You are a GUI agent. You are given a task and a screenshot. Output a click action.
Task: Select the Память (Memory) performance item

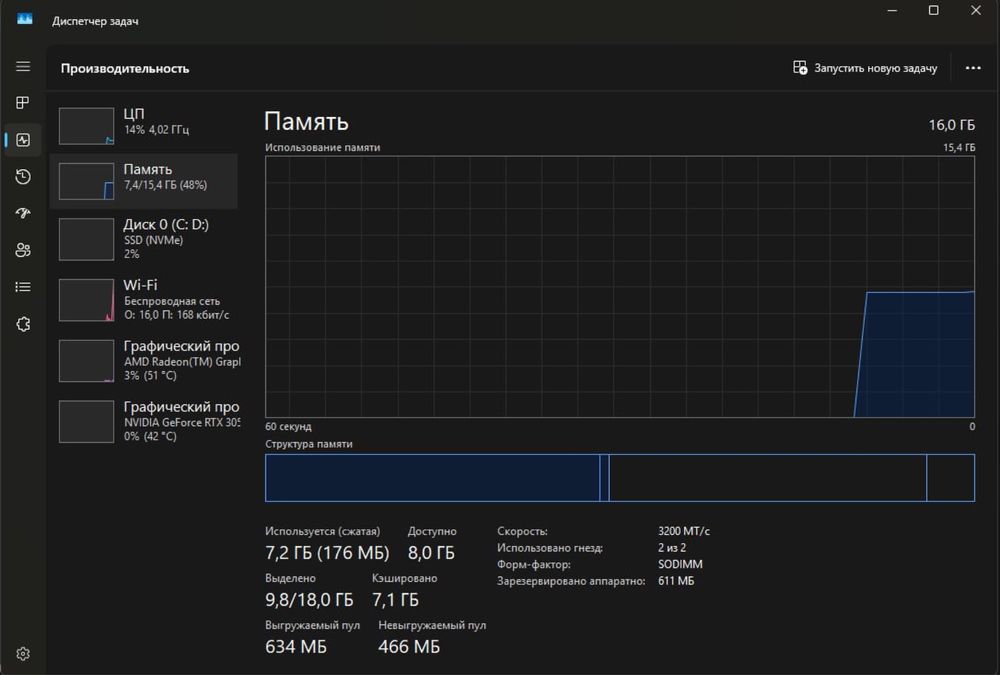click(x=144, y=179)
